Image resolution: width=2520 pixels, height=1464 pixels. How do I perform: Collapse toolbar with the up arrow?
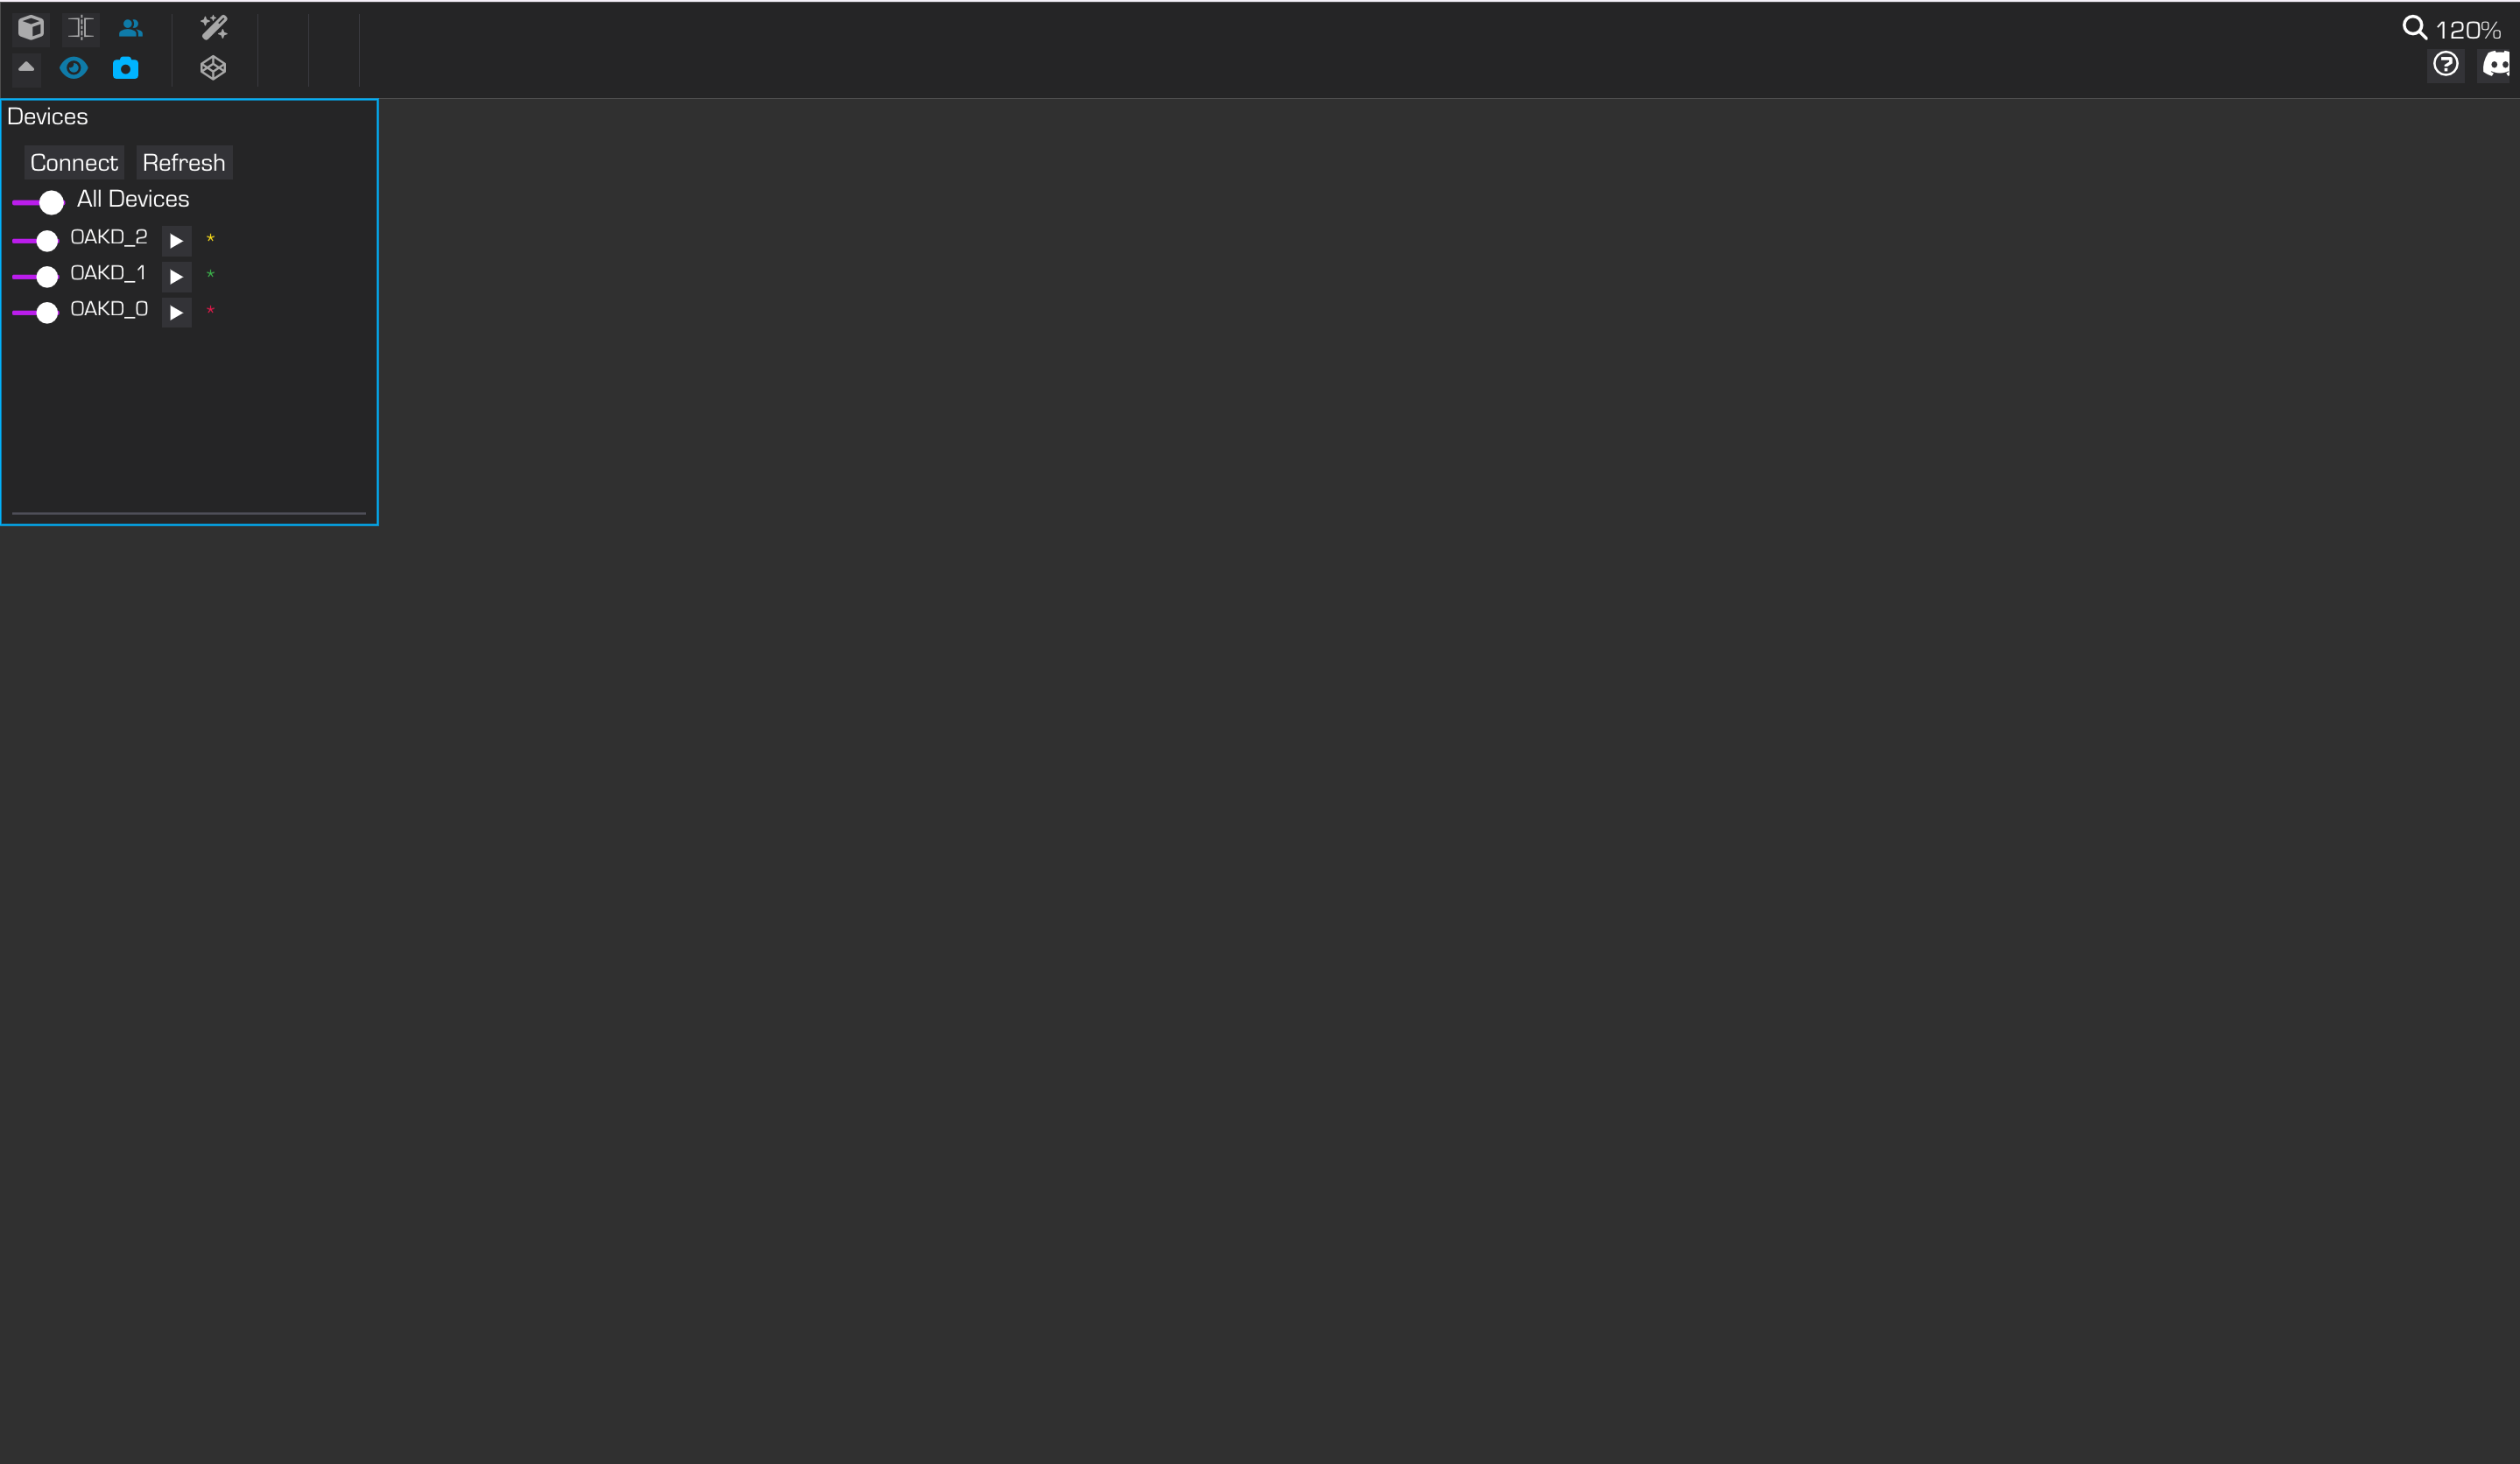tap(26, 67)
